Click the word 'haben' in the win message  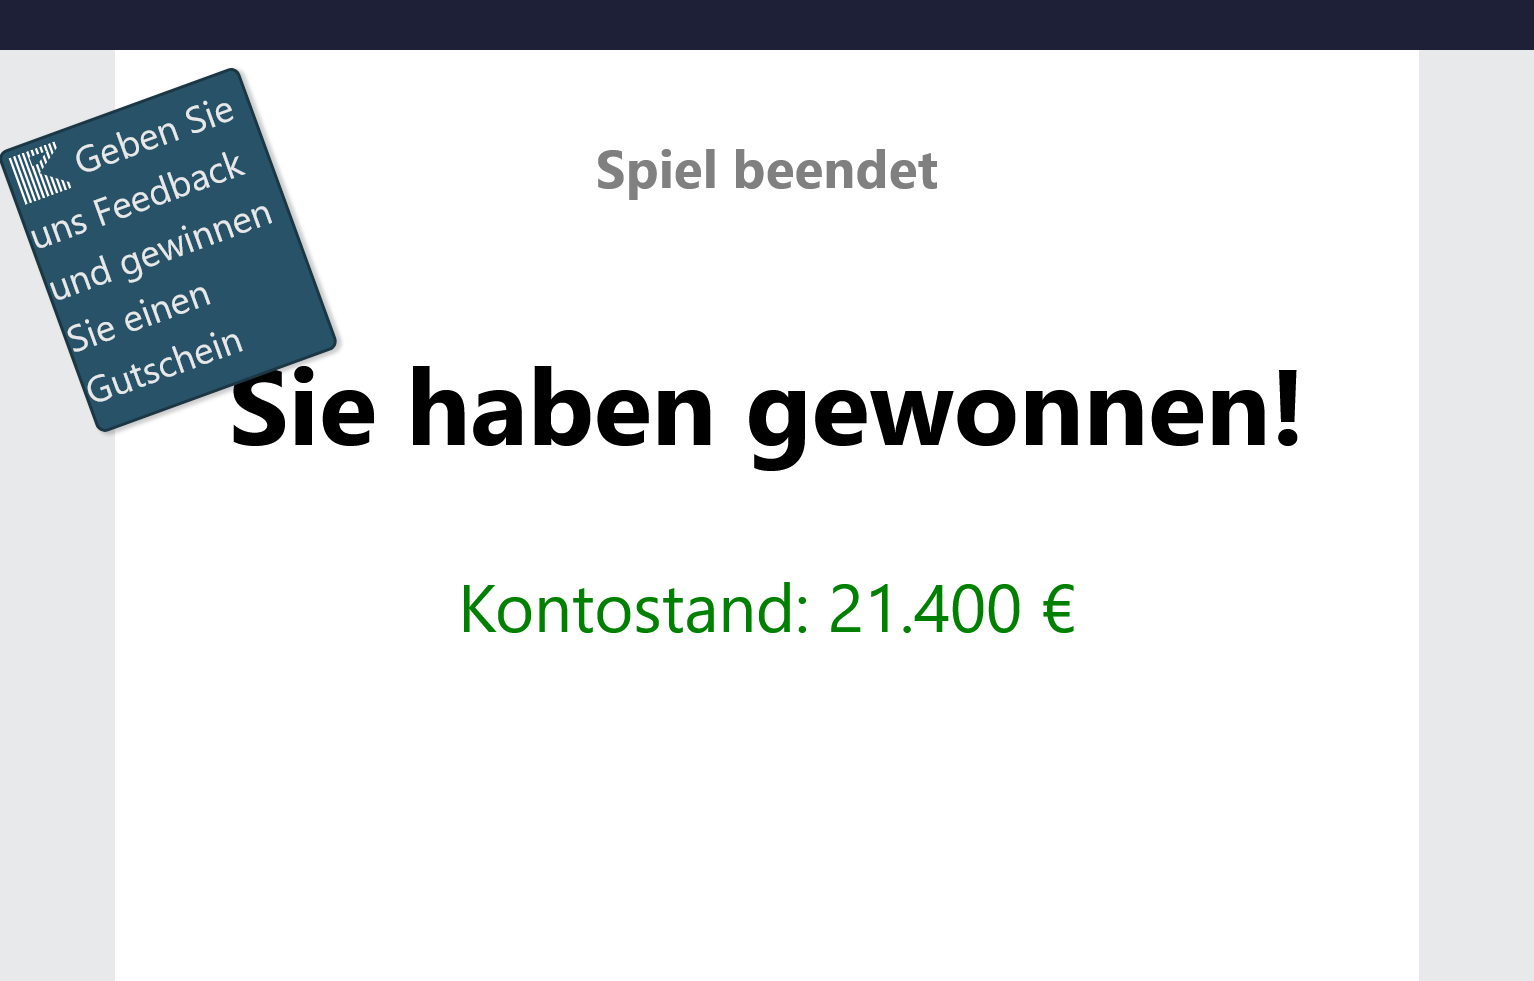coord(561,408)
